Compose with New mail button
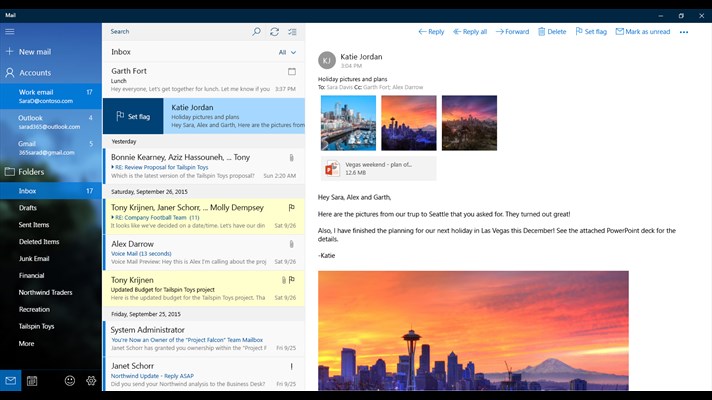The width and height of the screenshot is (712, 400). [x=28, y=52]
